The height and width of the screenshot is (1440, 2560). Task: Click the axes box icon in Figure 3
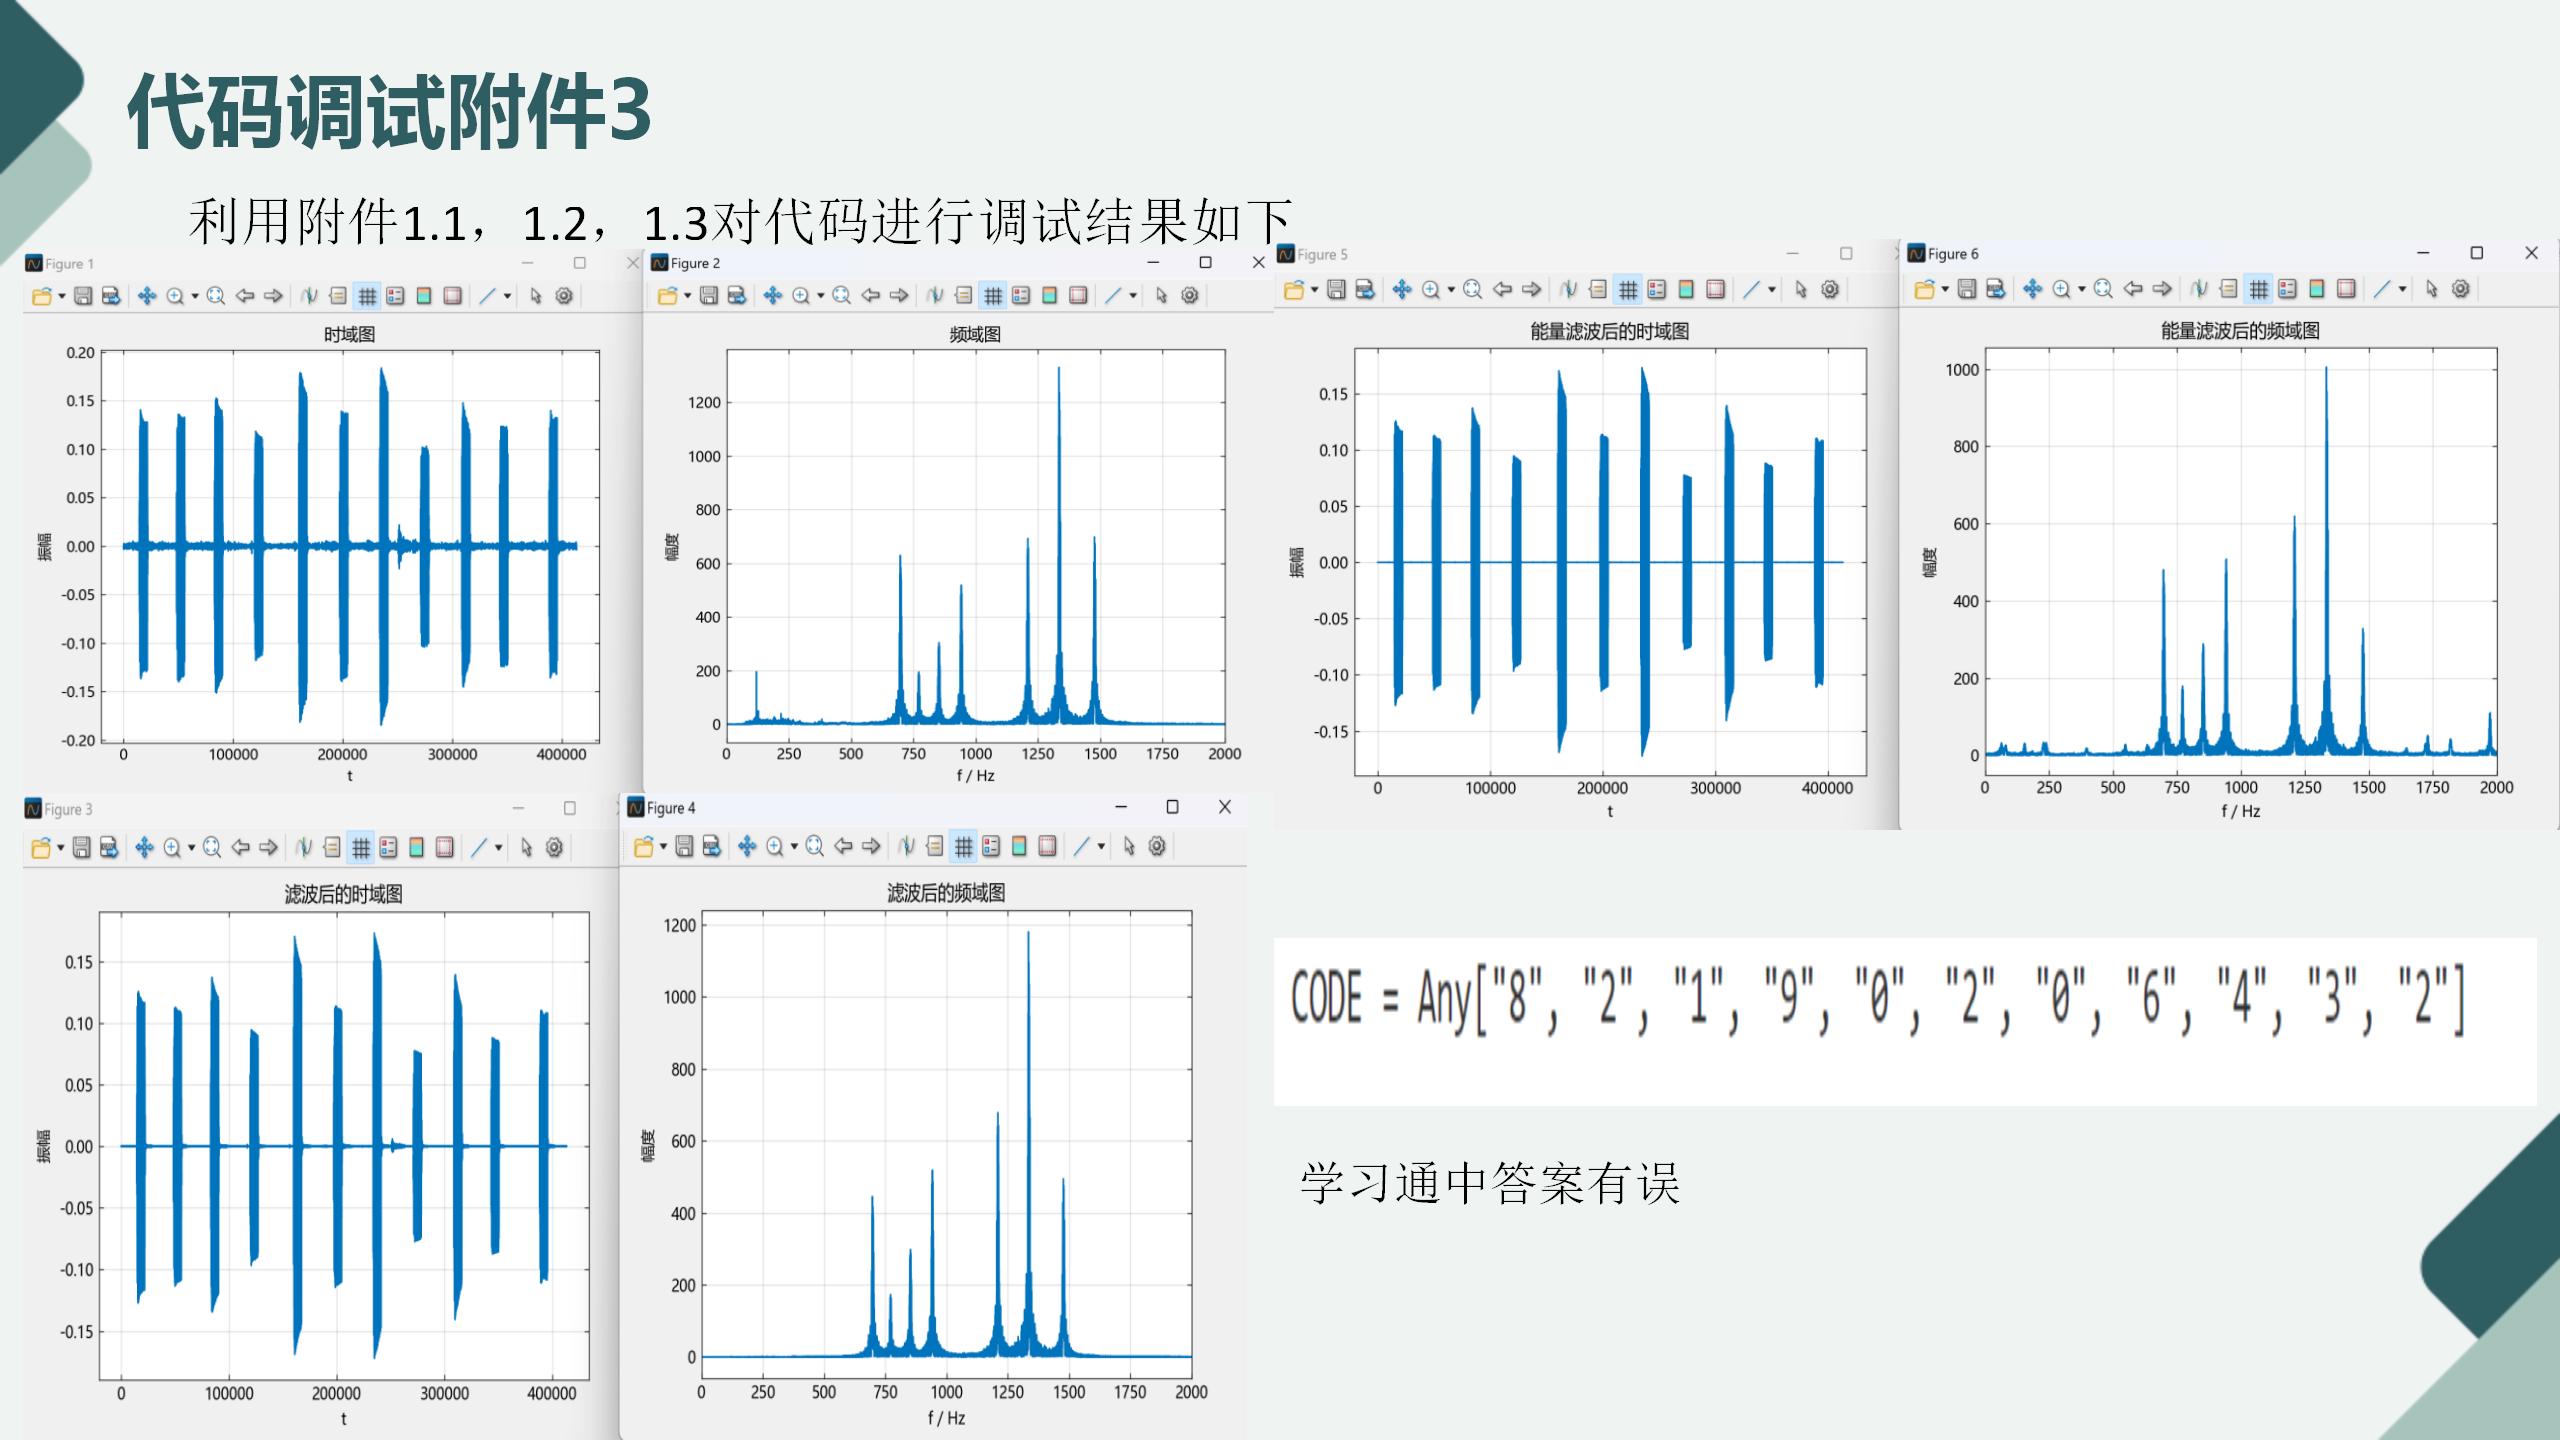coord(445,848)
